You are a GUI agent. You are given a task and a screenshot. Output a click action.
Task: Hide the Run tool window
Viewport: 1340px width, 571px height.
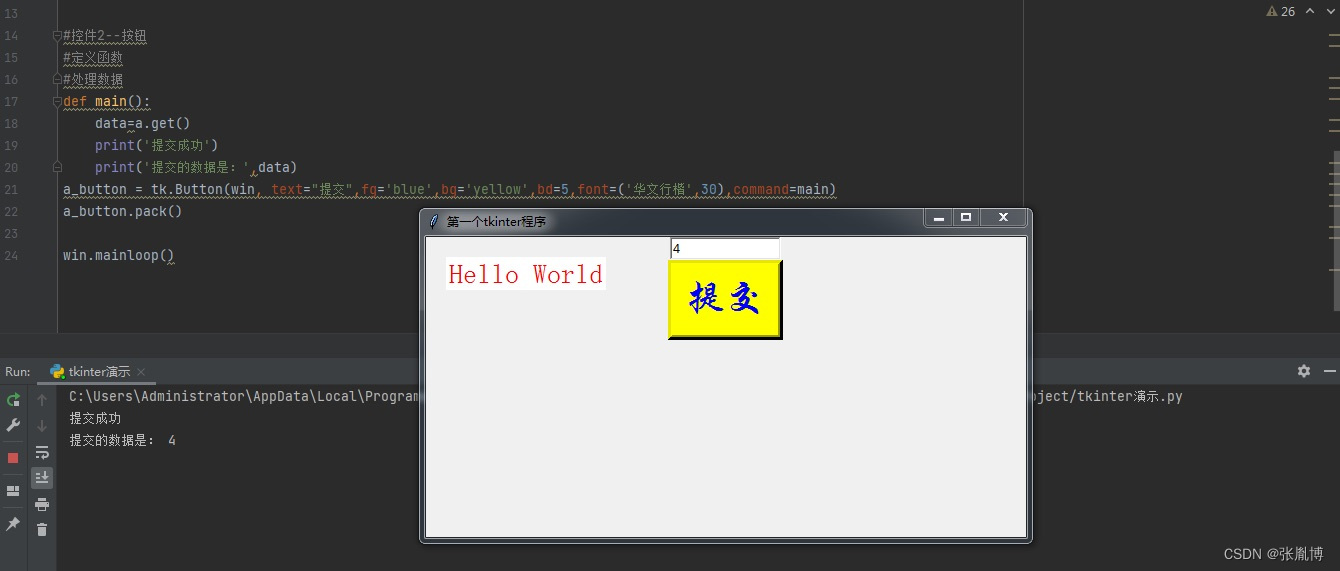[x=1329, y=371]
